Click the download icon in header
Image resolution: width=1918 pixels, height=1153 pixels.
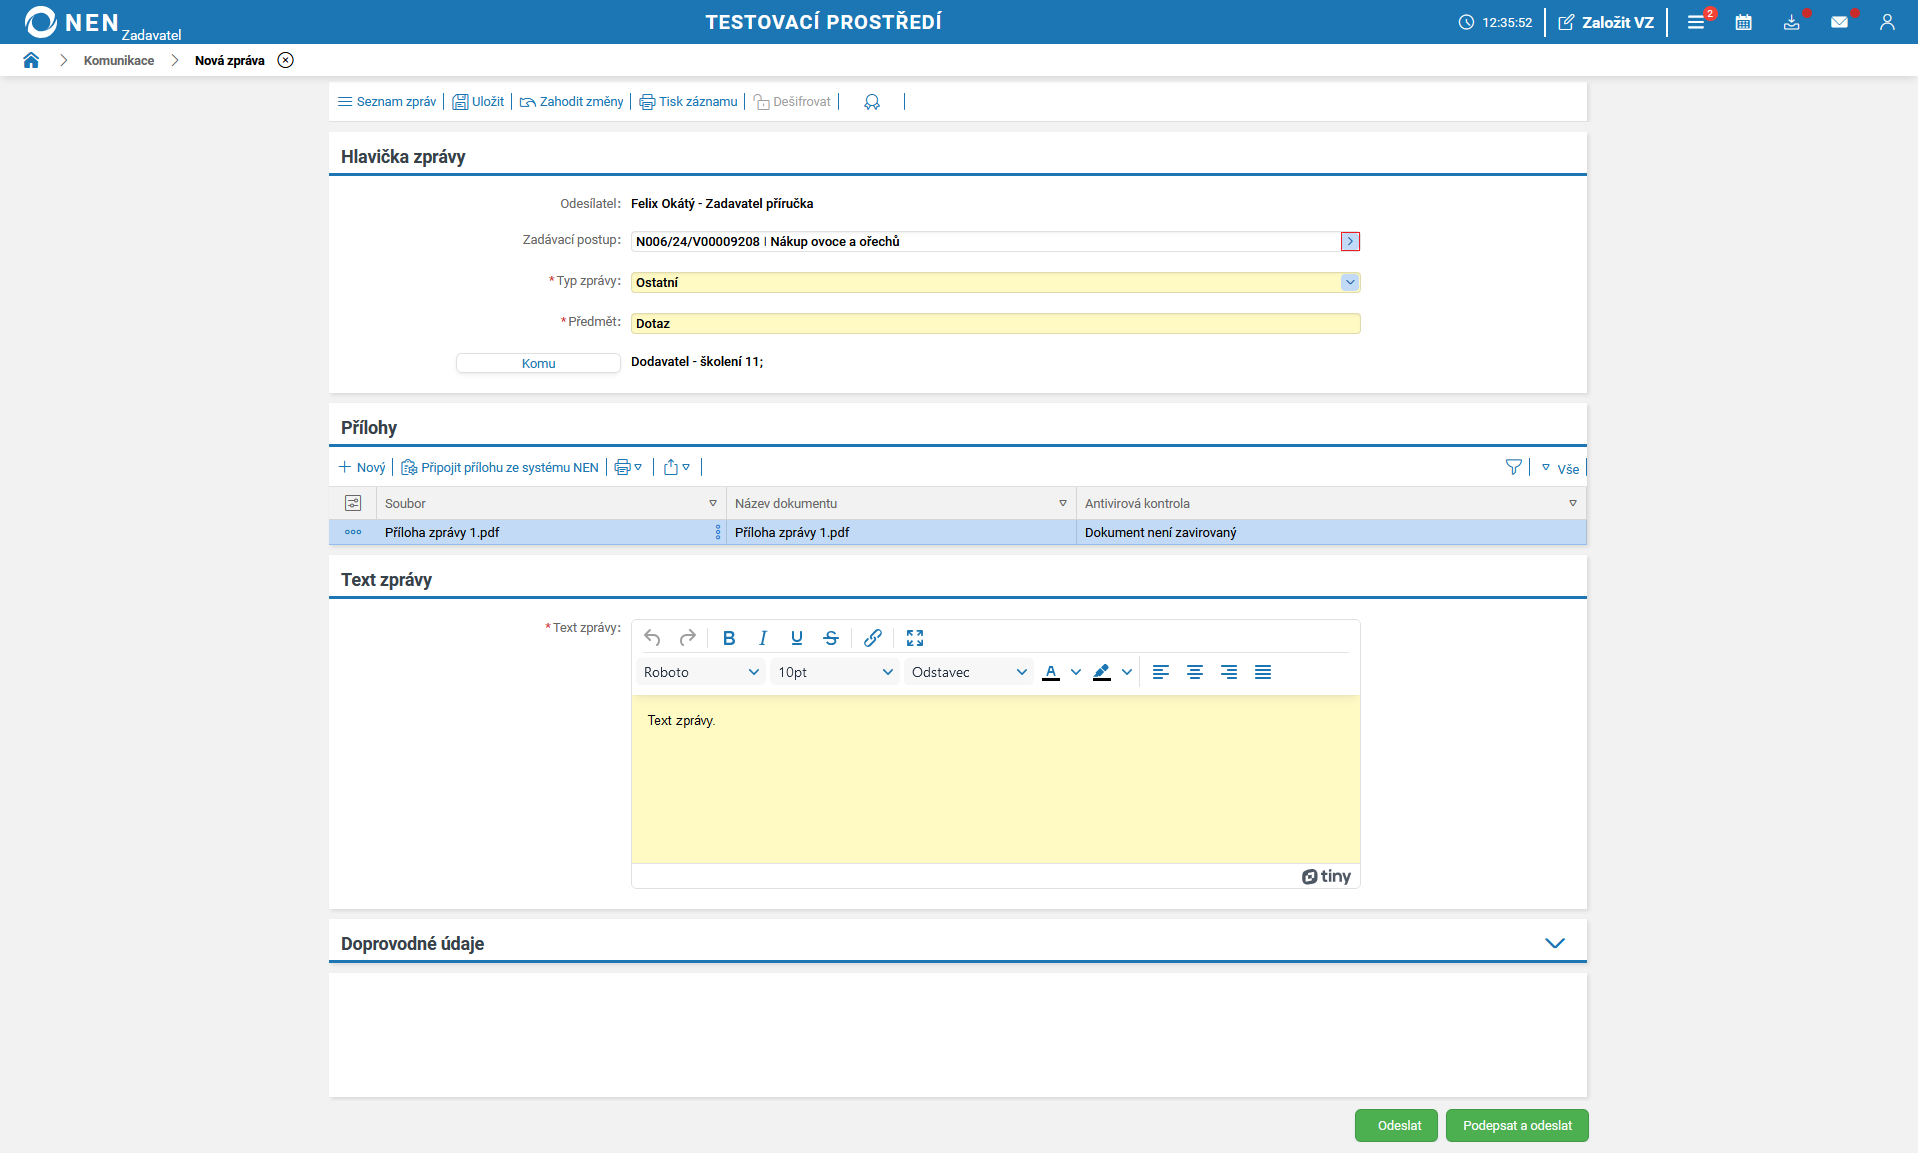1791,22
